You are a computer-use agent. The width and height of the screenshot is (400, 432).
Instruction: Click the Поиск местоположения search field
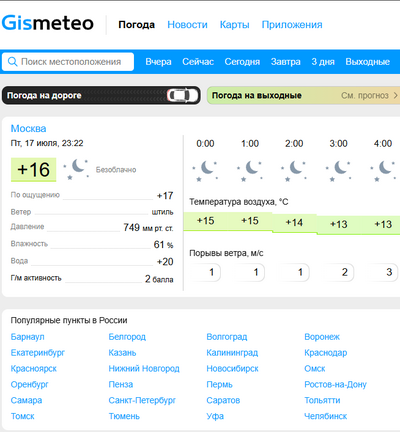(68, 62)
